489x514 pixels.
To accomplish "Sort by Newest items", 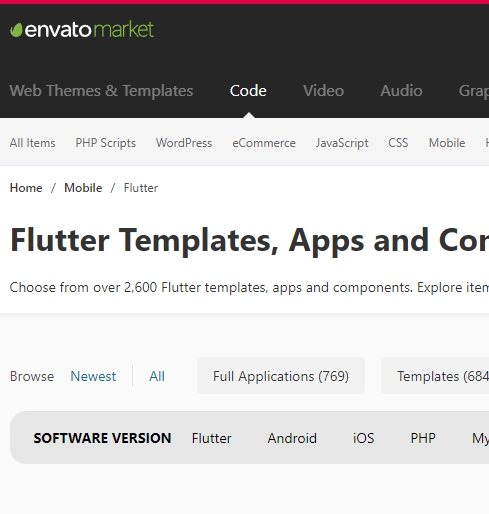I will 93,376.
